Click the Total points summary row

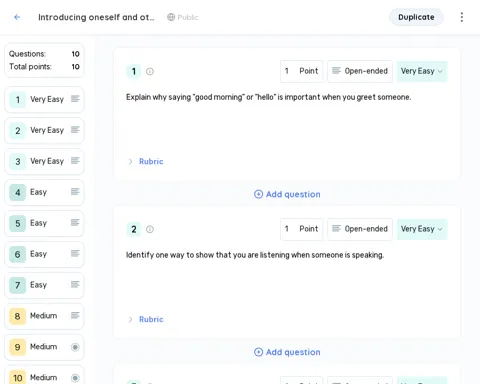44,67
